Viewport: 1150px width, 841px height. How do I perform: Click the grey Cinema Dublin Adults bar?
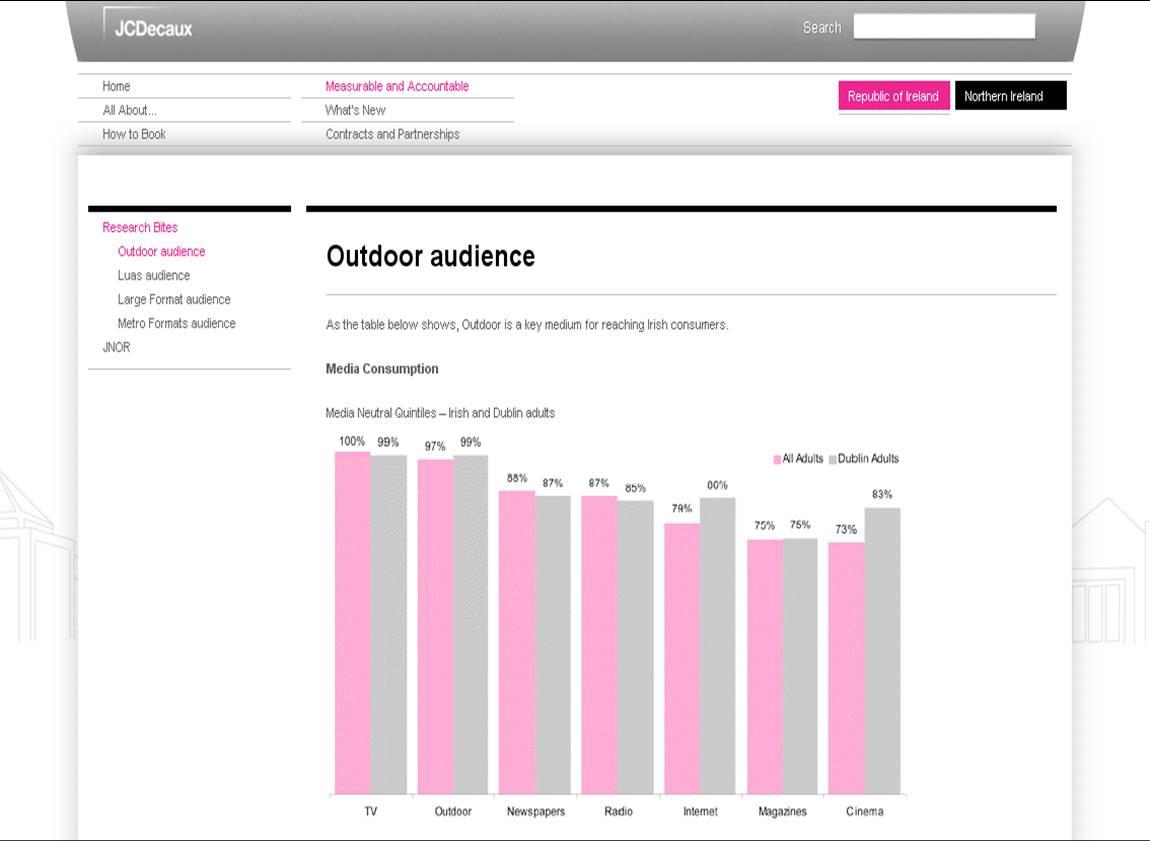(882, 650)
